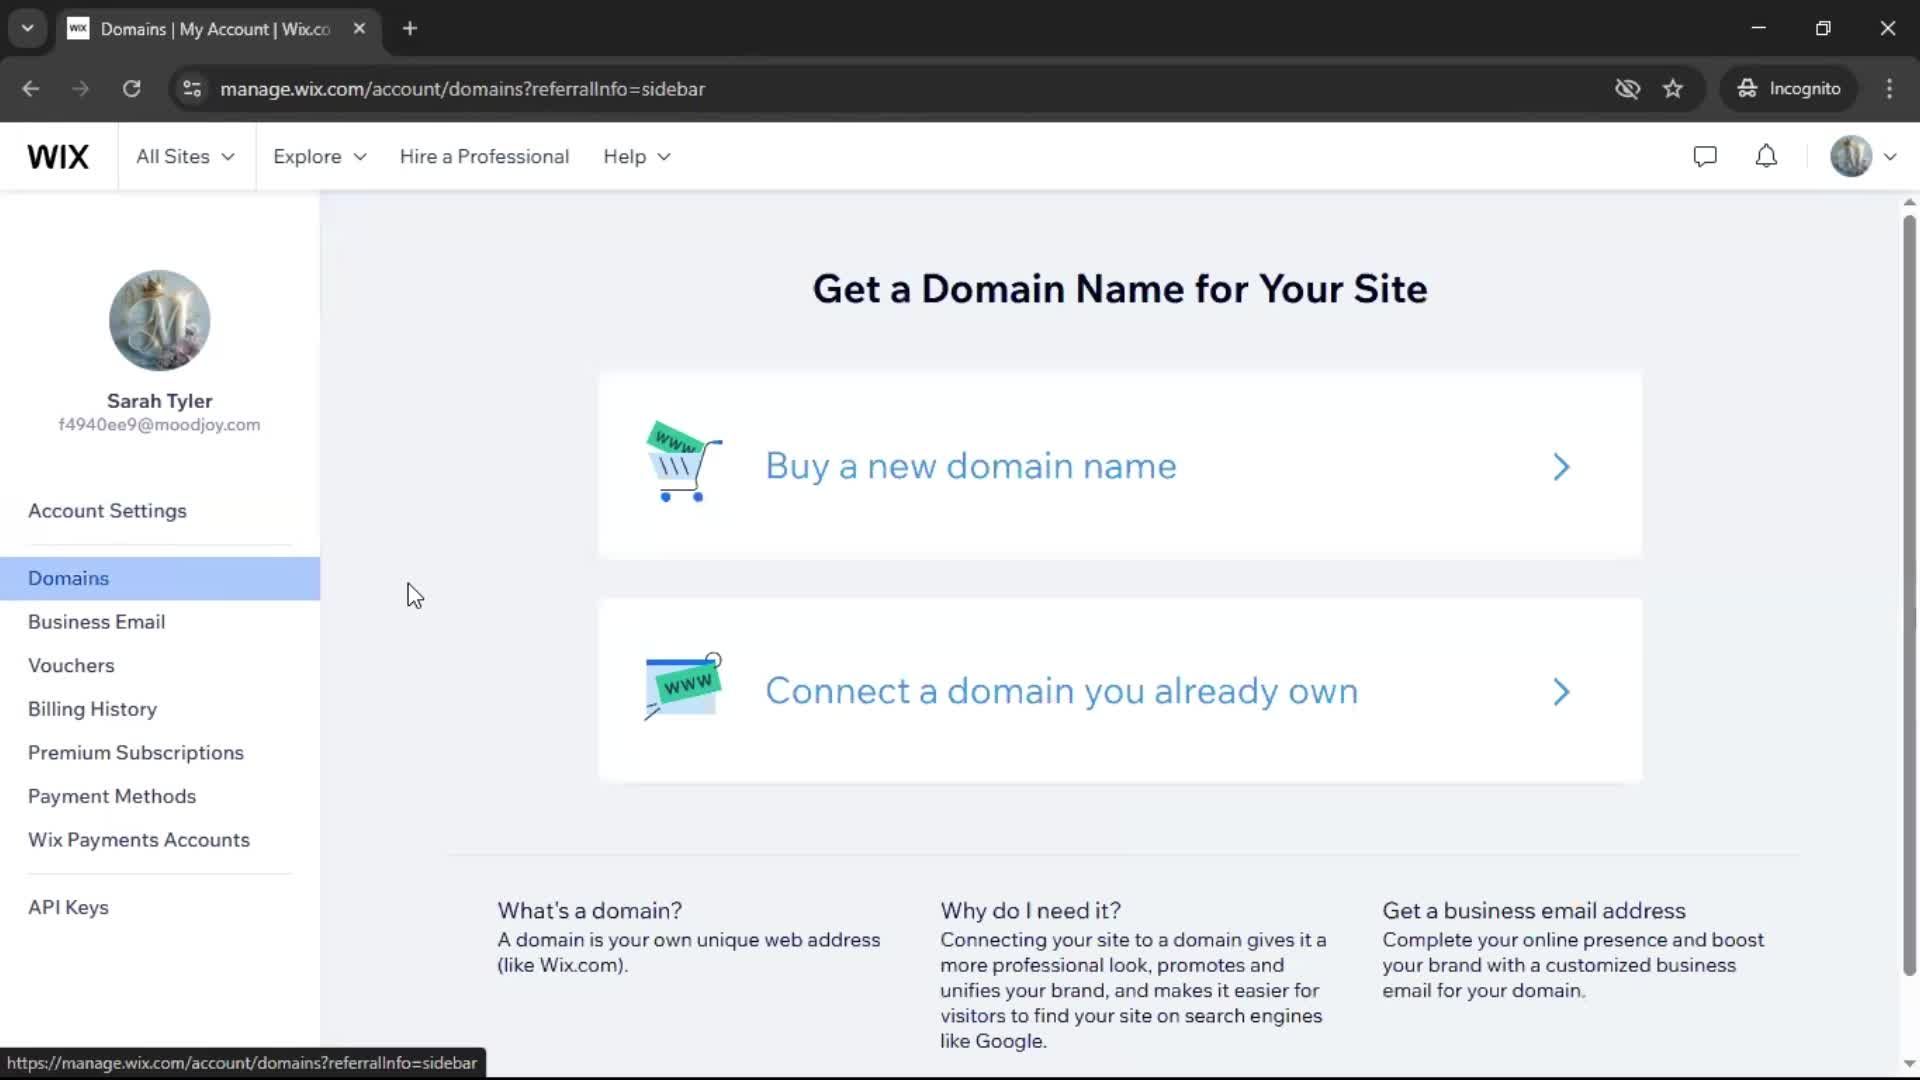Click the Incognito indicator
The width and height of the screenshot is (1920, 1080).
[x=1789, y=89]
